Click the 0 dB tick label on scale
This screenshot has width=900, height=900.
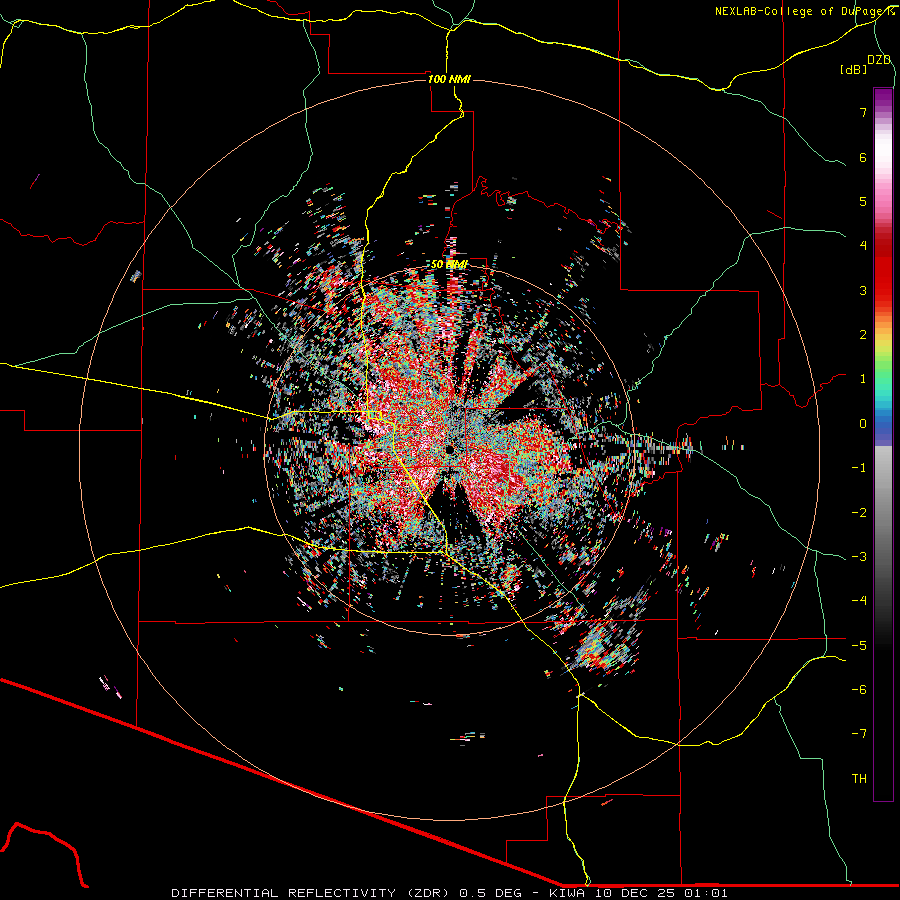click(x=863, y=424)
